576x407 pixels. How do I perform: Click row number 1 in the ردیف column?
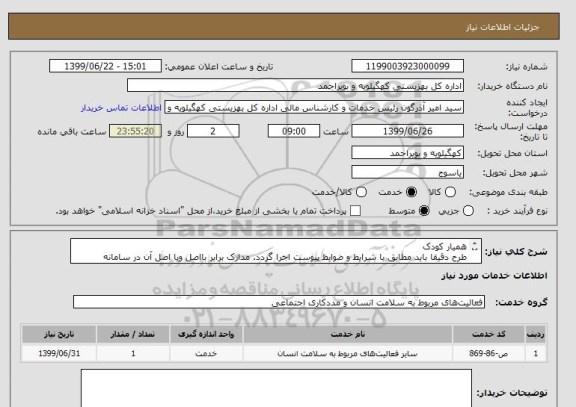[x=536, y=354]
